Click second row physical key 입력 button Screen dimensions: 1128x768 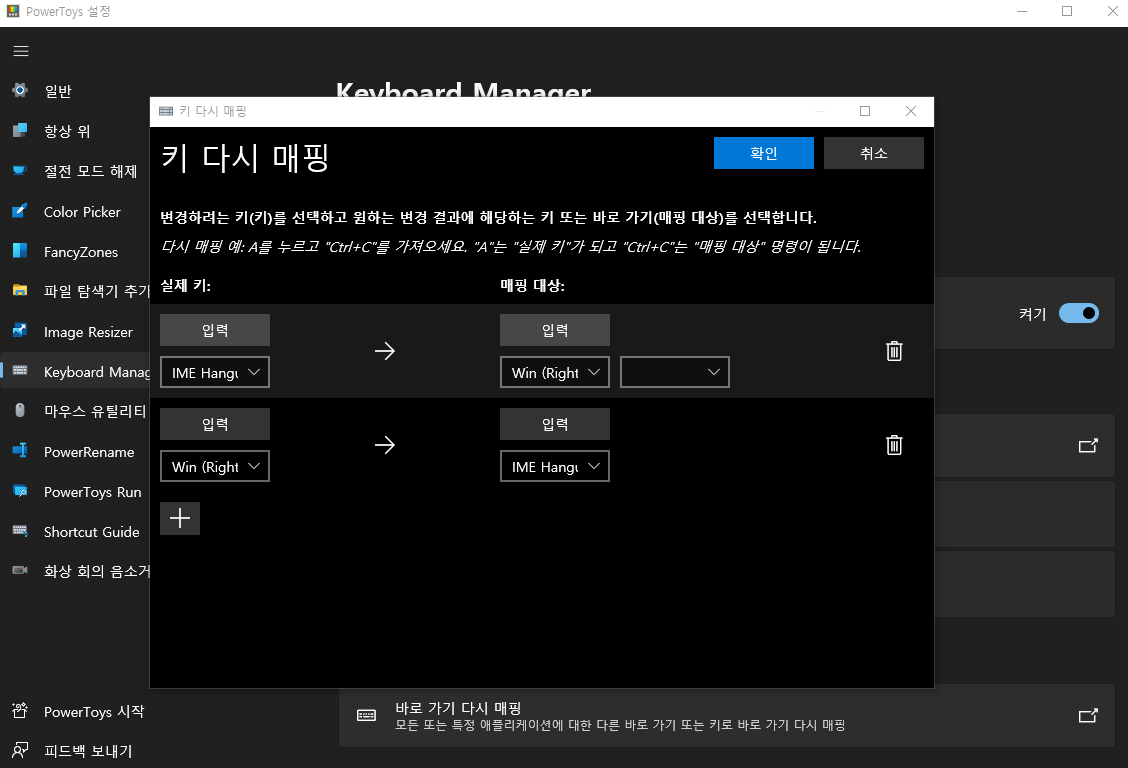click(x=215, y=424)
